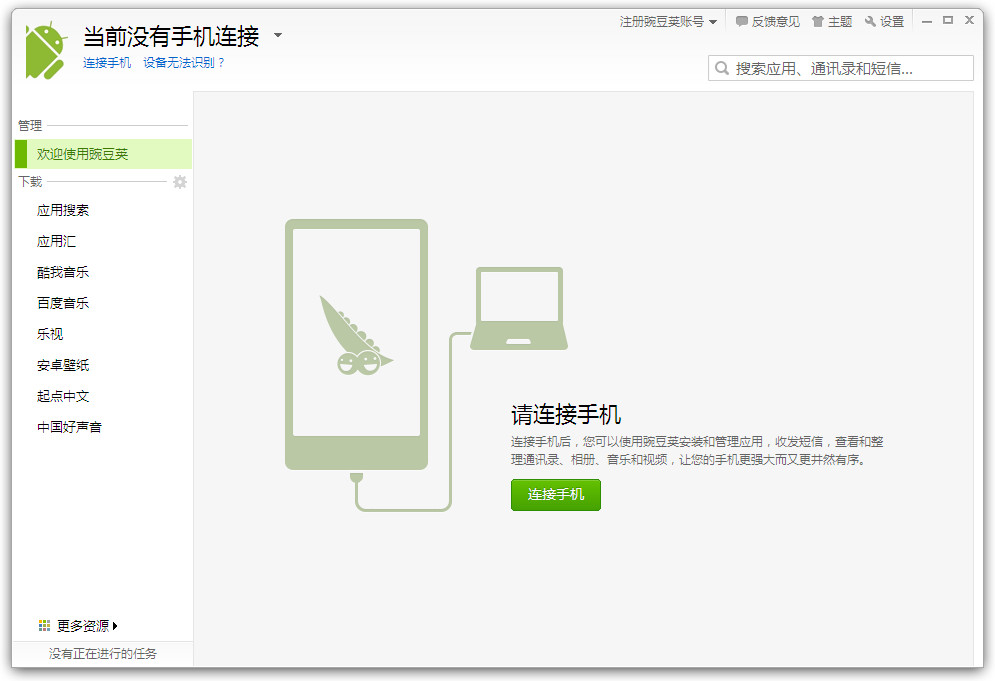Click the phone illustration with pea pod
This screenshot has width=995, height=681.
[356, 345]
